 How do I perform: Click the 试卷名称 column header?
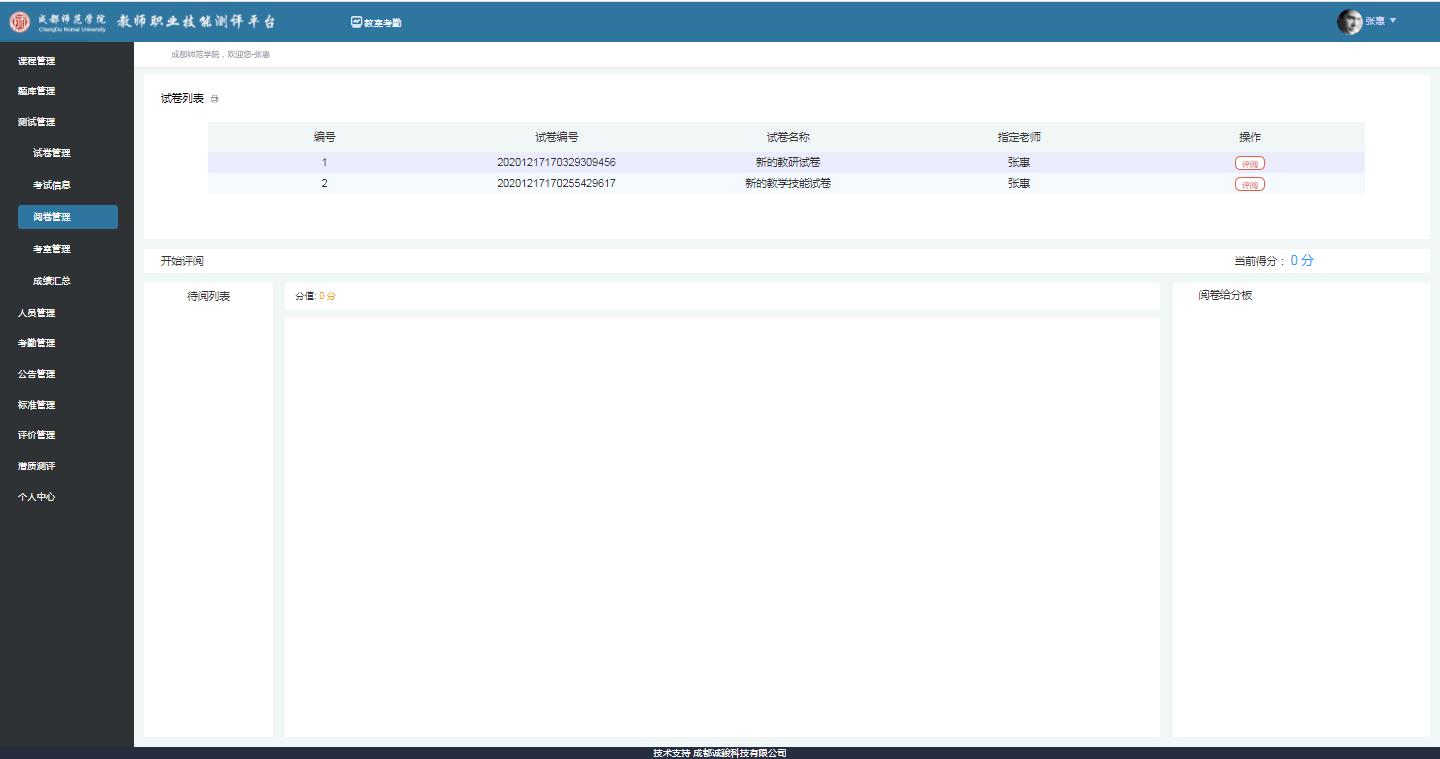(788, 137)
